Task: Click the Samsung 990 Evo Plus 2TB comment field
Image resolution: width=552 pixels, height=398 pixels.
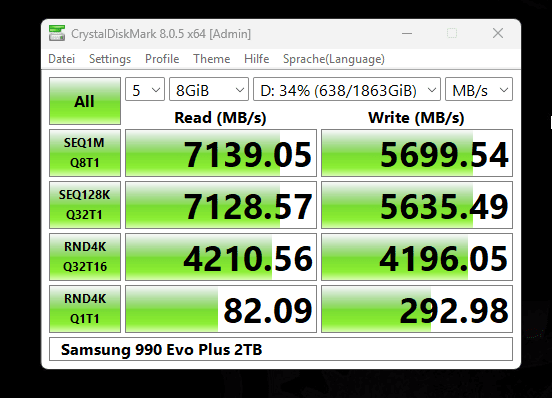Action: pos(281,349)
